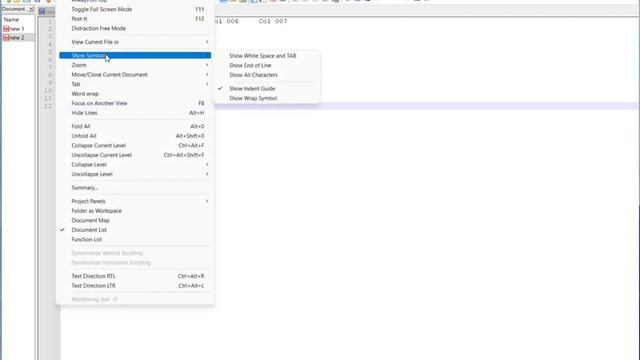Click the highlighted Show Symbol menu item
The width and height of the screenshot is (640, 360).
135,56
